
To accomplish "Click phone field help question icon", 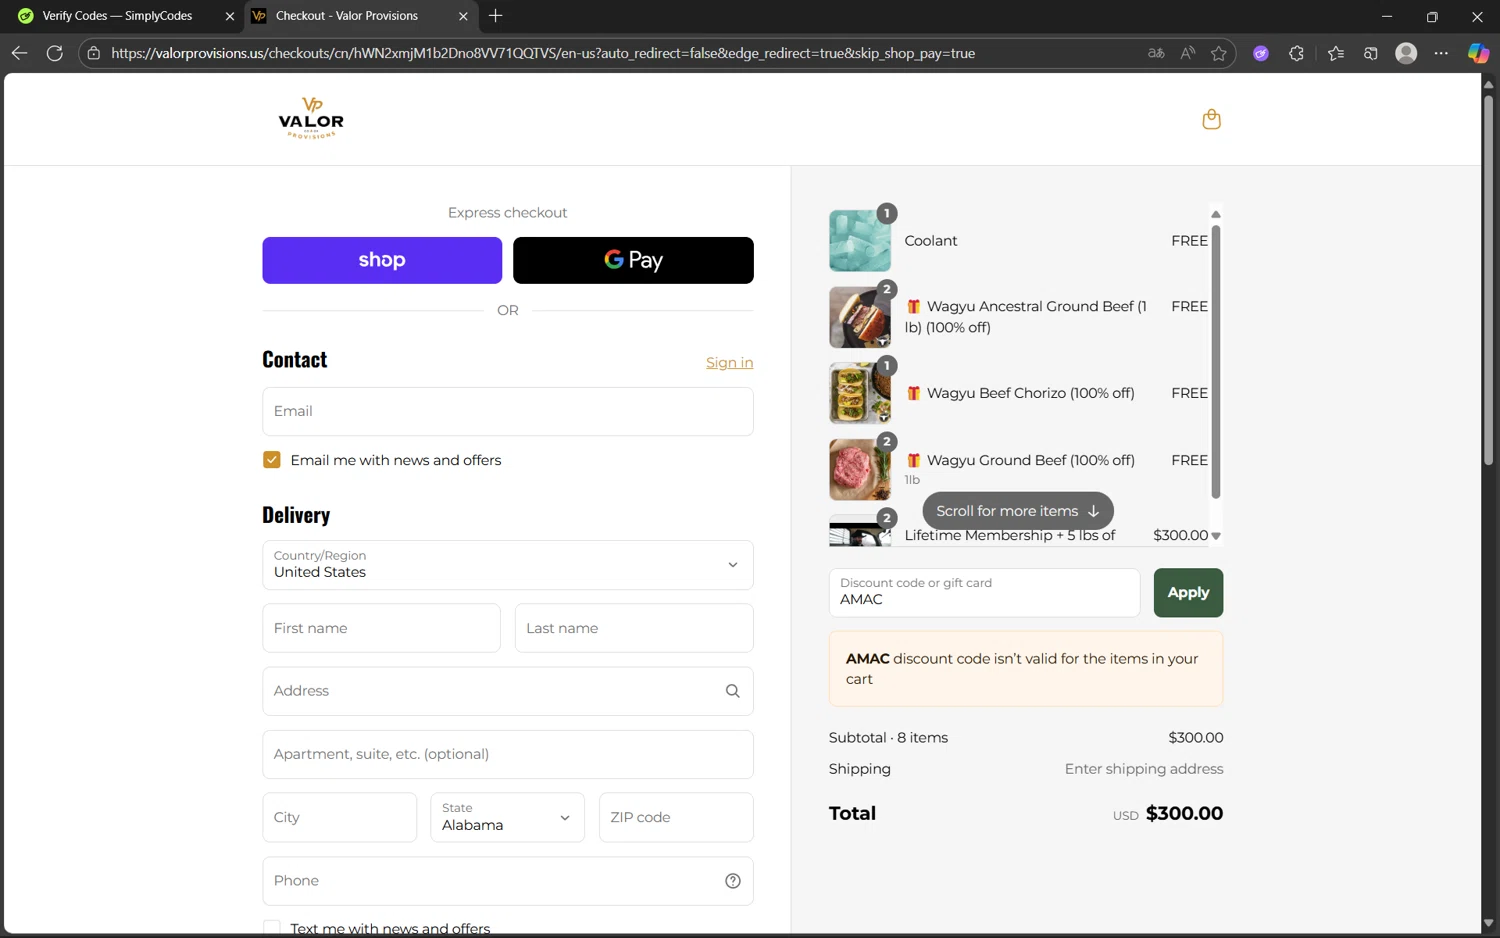I will coord(732,881).
